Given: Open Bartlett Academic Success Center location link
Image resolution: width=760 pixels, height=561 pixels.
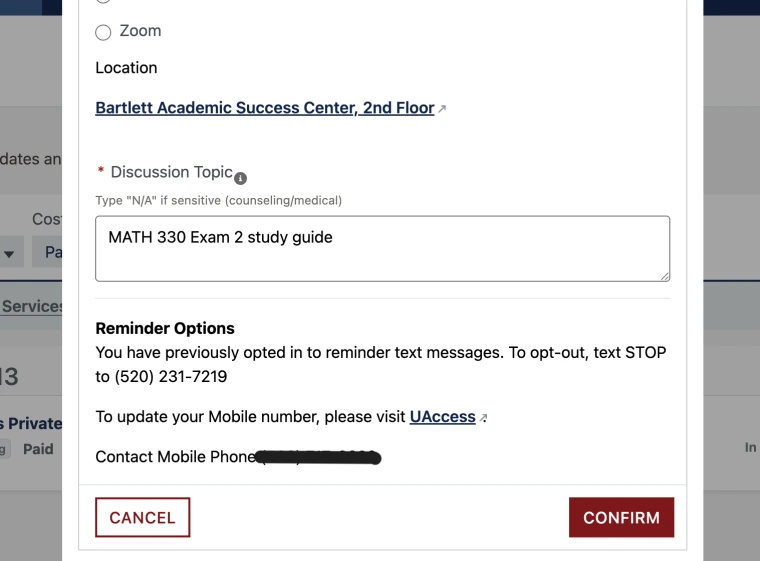Looking at the screenshot, I should click(264, 108).
